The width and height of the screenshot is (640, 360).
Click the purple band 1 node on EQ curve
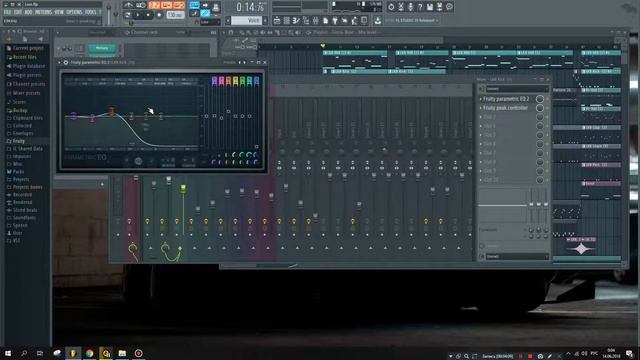pyautogui.click(x=73, y=116)
